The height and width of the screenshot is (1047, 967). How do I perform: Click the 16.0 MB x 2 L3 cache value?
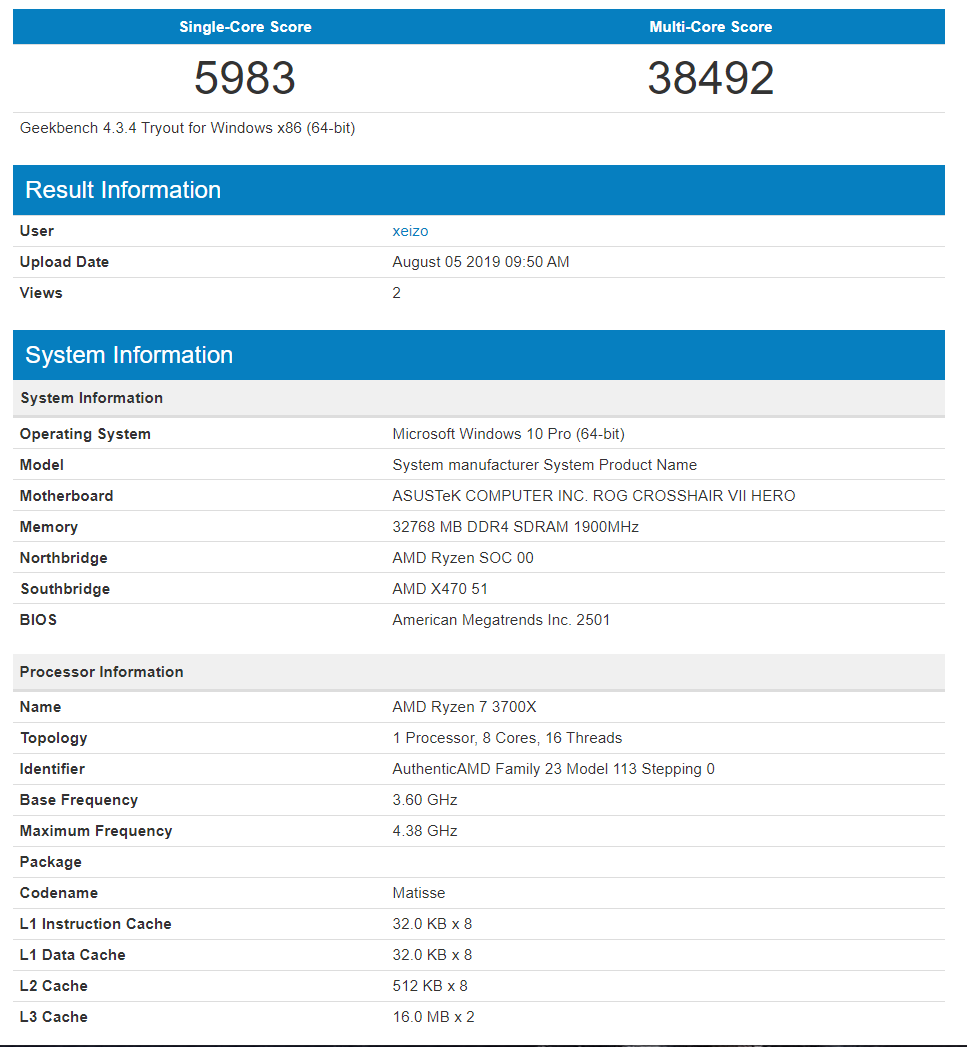pyautogui.click(x=433, y=1018)
